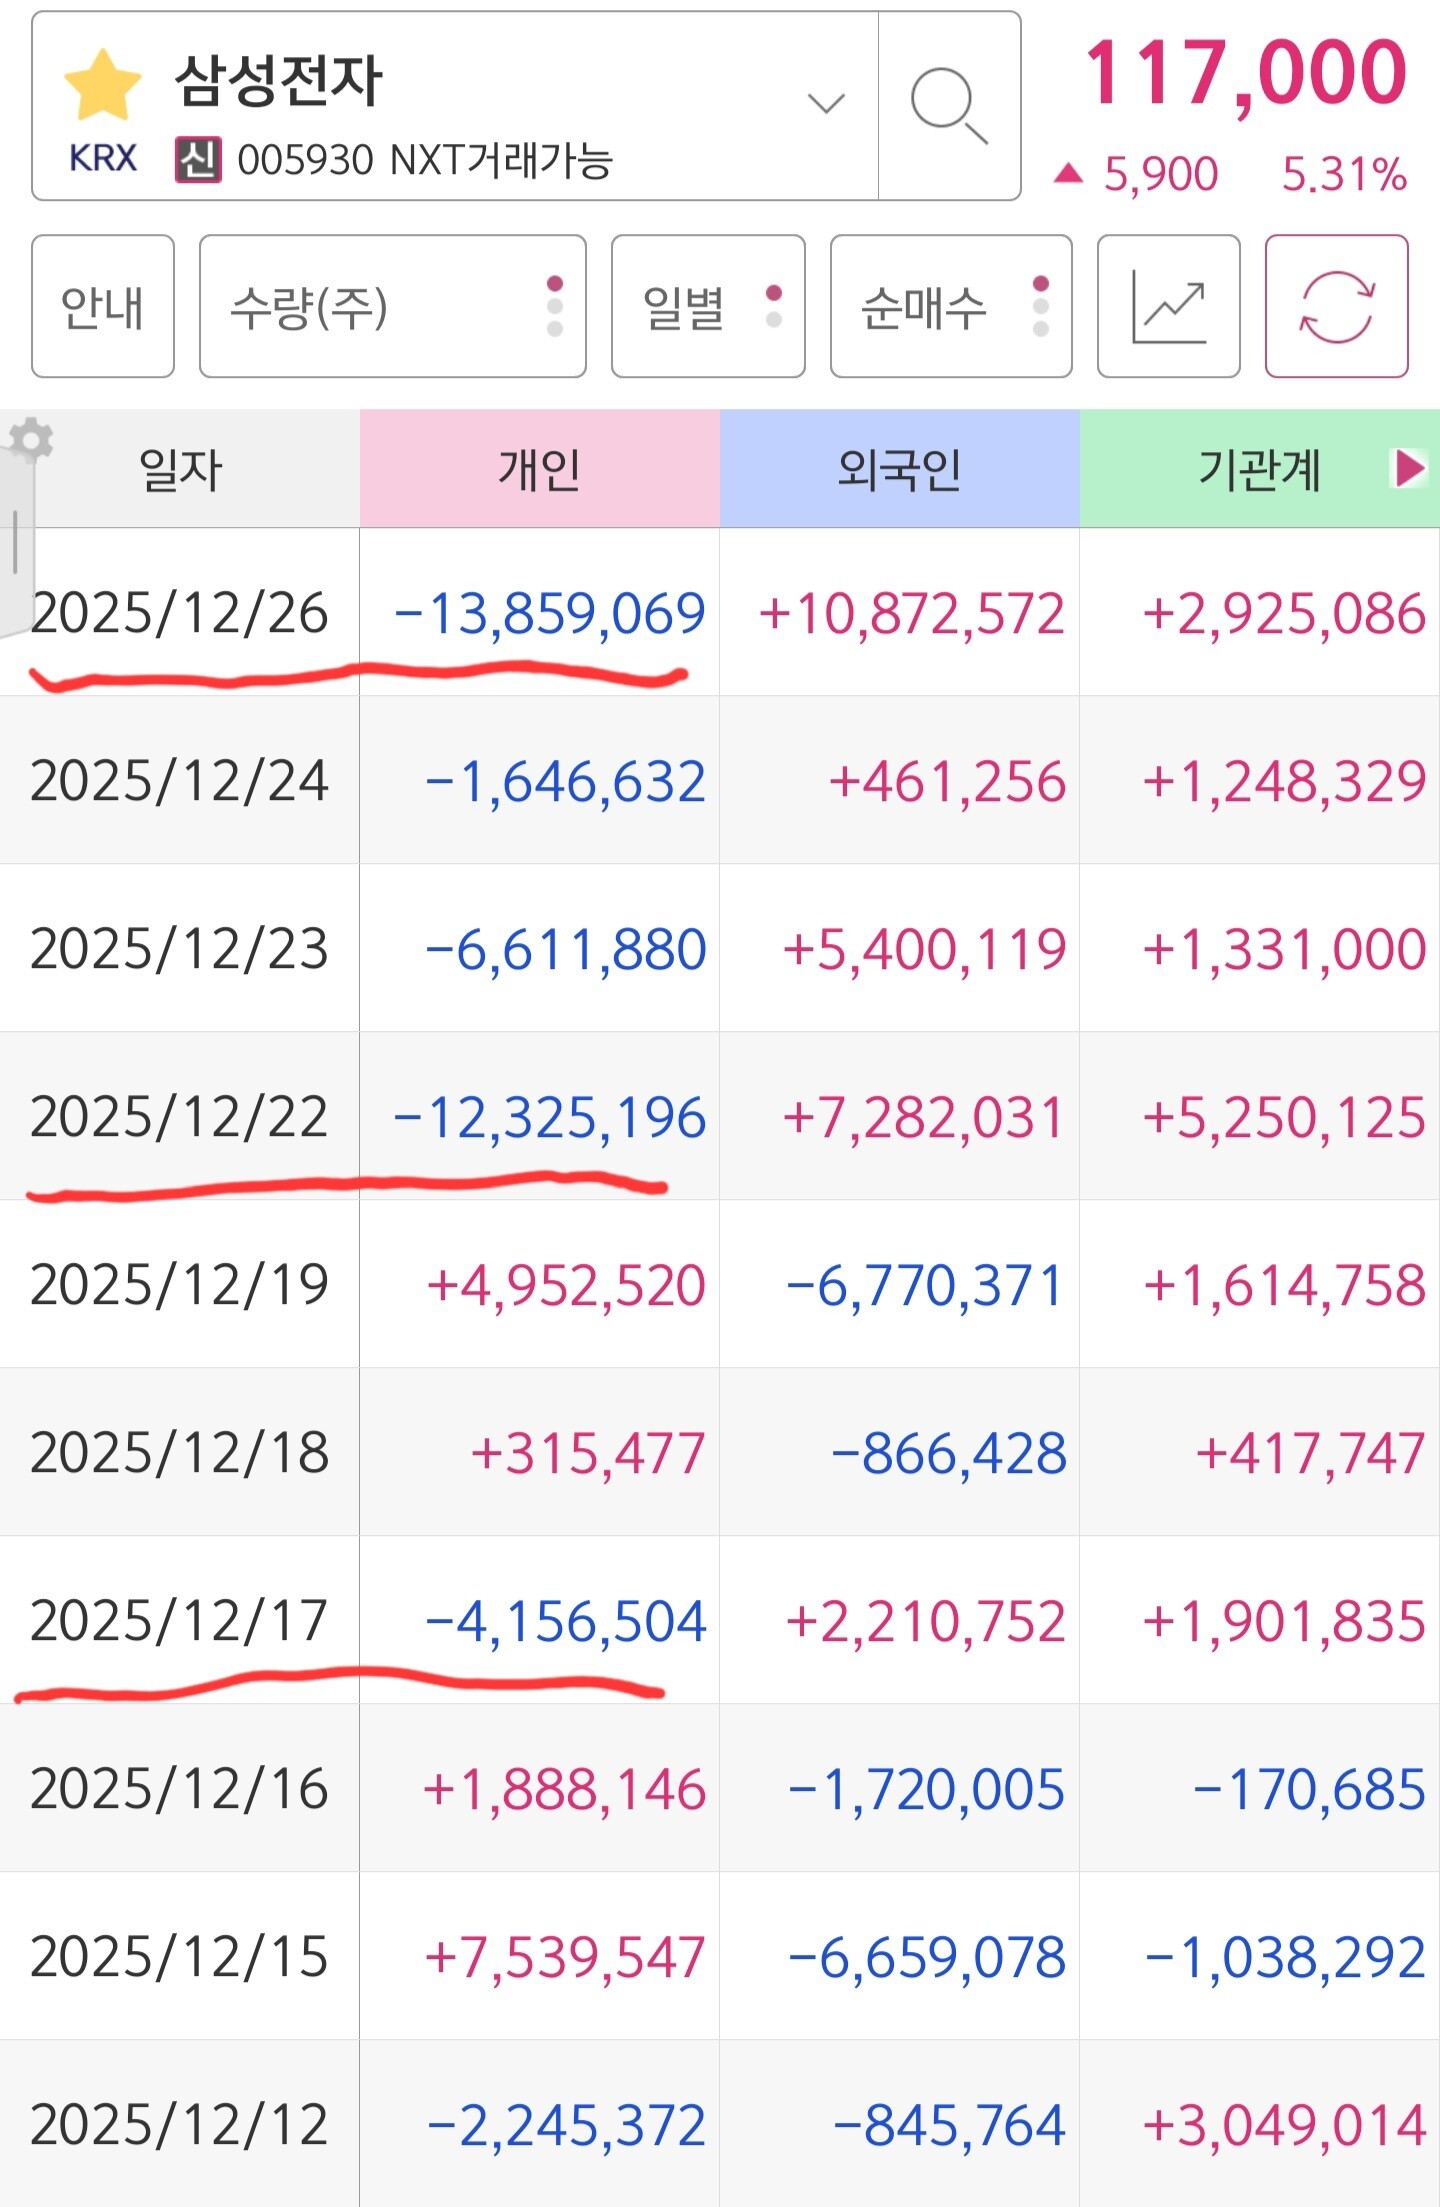Expand the 삼성전자 stock dropdown chevron
Screen dimensions: 1440x2207
point(826,103)
